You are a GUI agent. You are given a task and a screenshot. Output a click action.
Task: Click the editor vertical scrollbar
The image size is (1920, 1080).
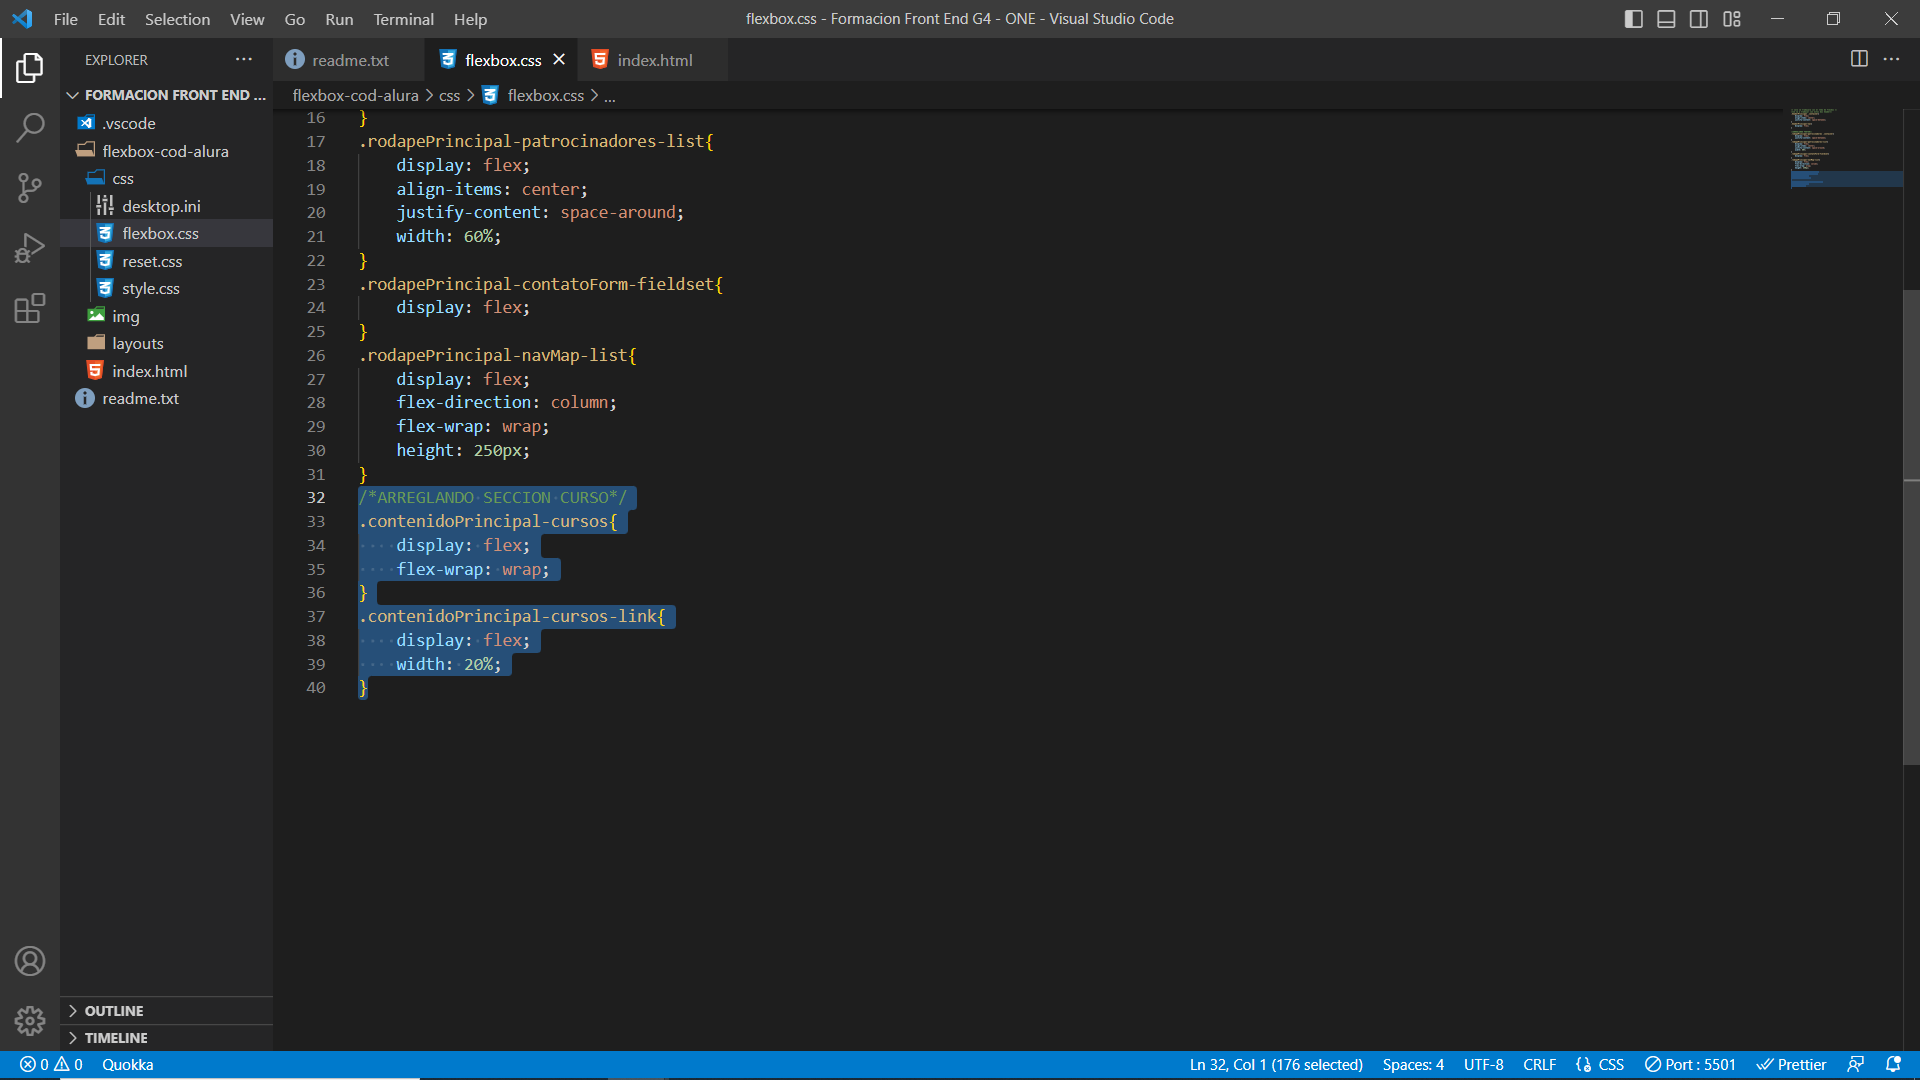coord(1911,527)
